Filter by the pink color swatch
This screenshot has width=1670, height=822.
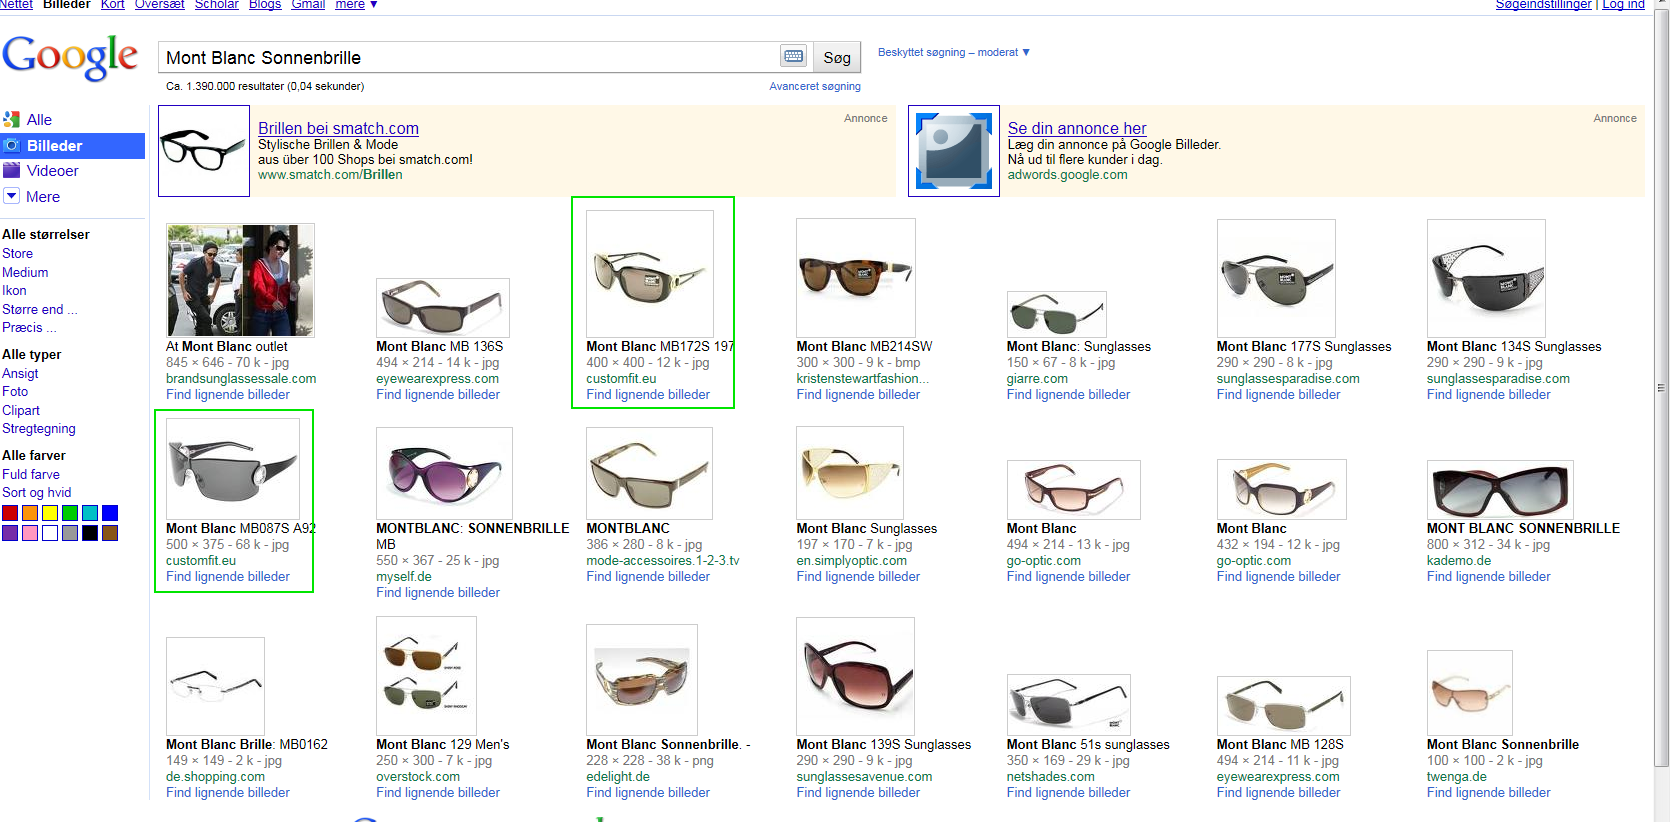30,533
